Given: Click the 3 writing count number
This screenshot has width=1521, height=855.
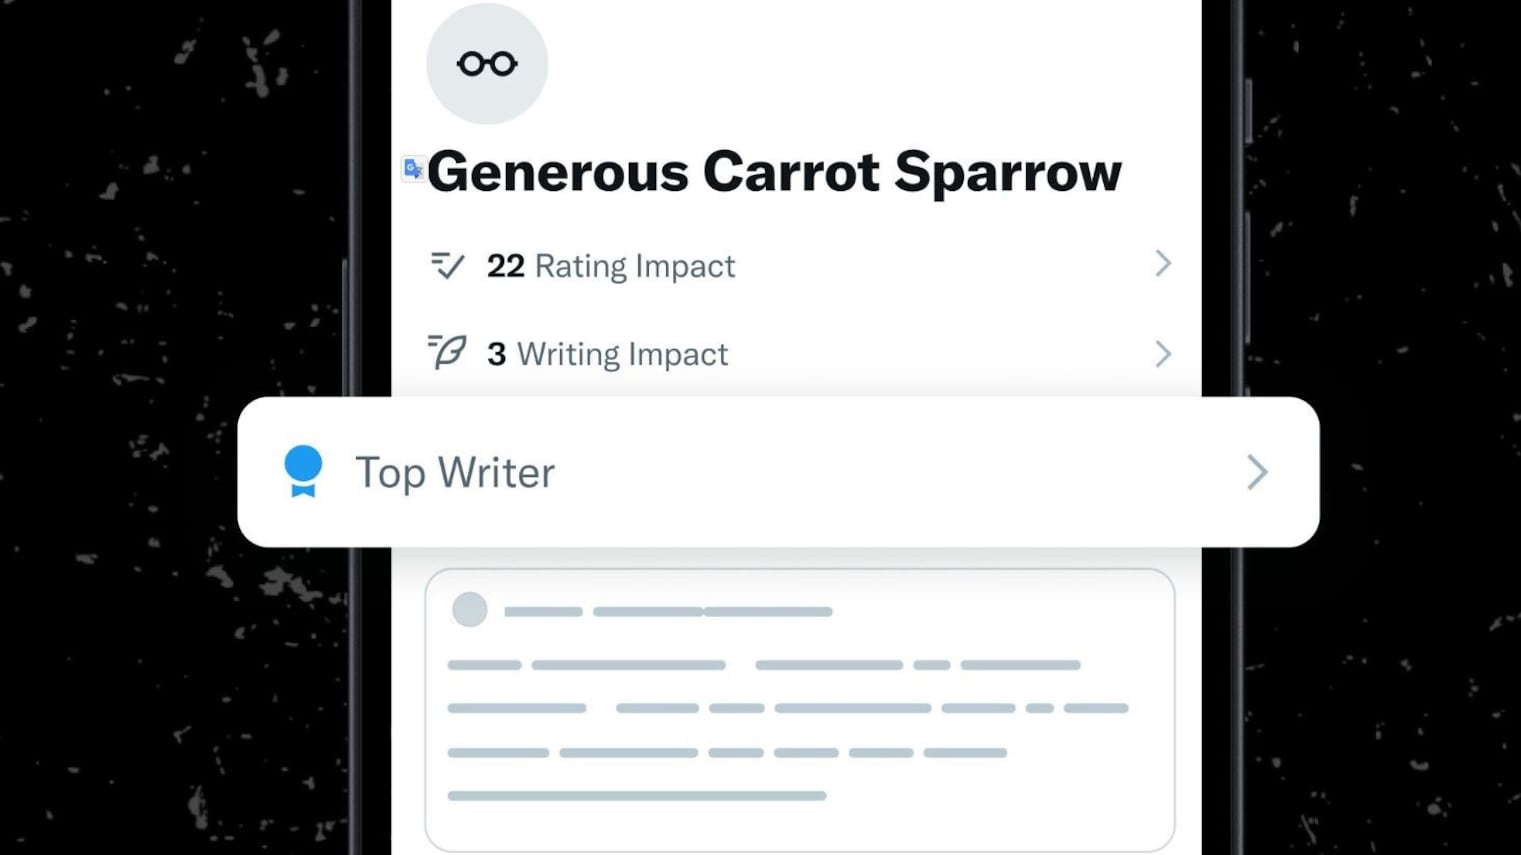Looking at the screenshot, I should tap(496, 354).
